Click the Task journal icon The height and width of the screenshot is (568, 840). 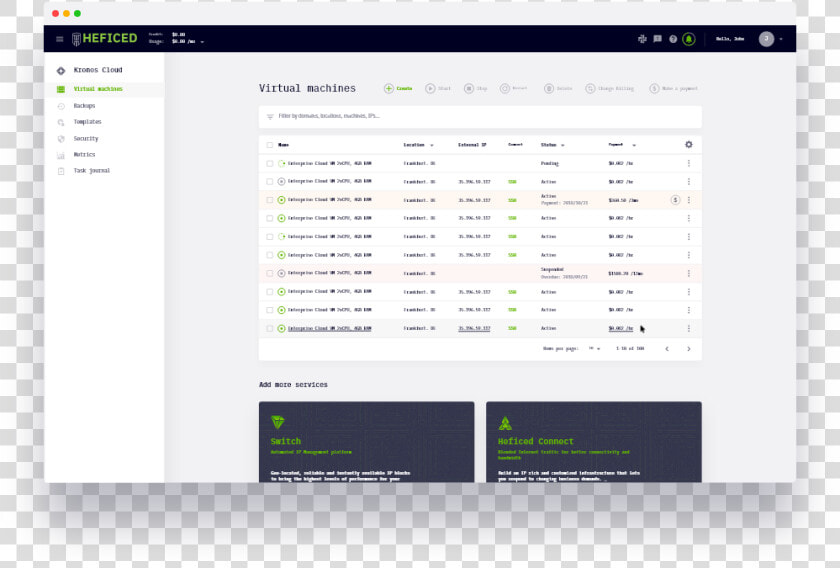(61, 171)
